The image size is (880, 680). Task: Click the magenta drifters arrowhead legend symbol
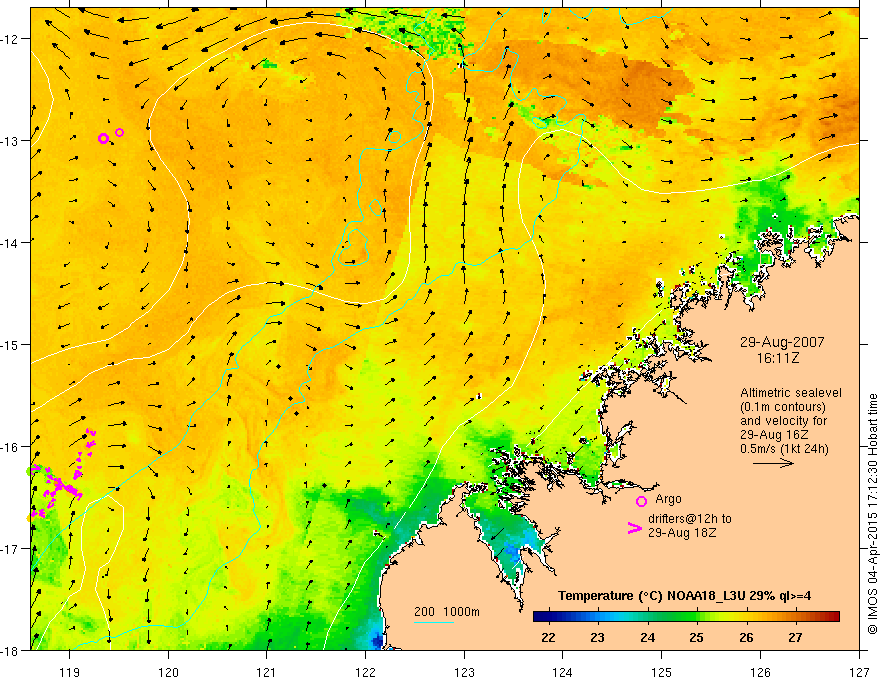click(635, 527)
